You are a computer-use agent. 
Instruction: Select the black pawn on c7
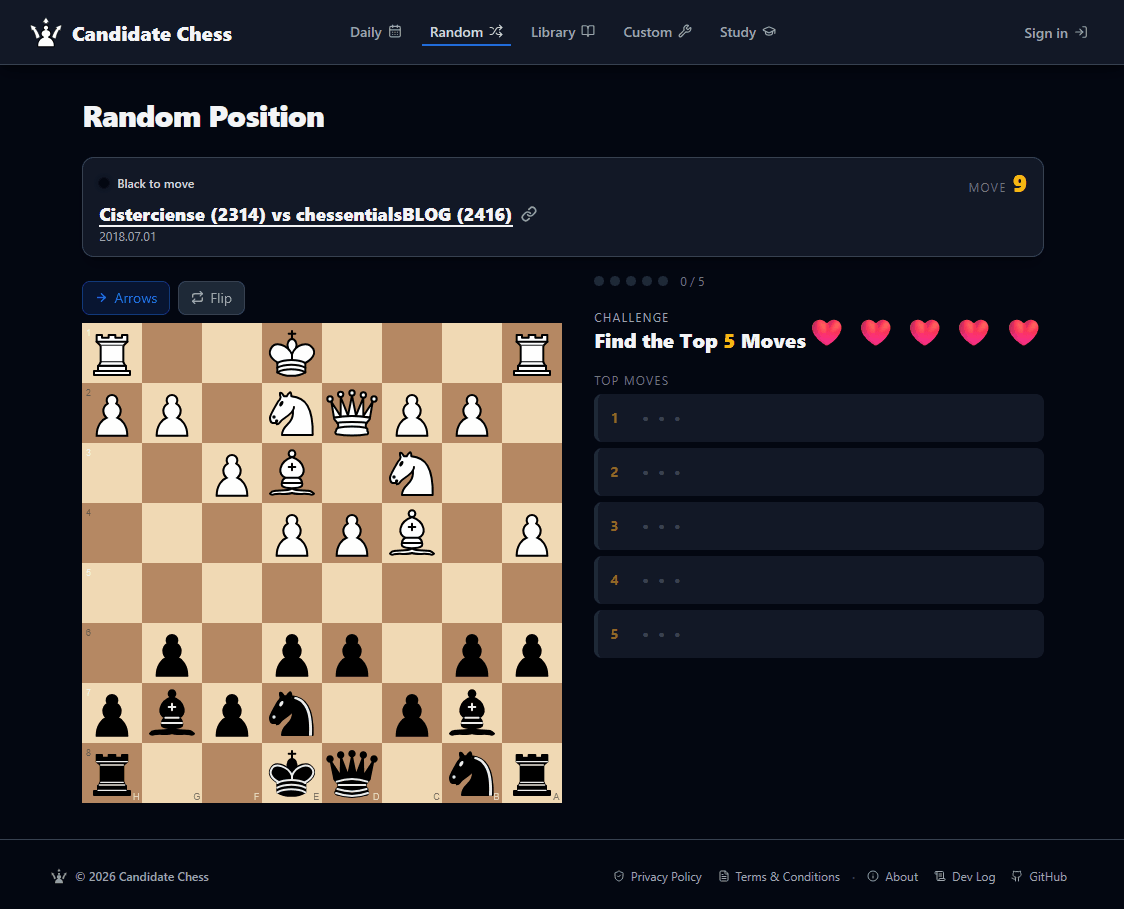pyautogui.click(x=412, y=713)
